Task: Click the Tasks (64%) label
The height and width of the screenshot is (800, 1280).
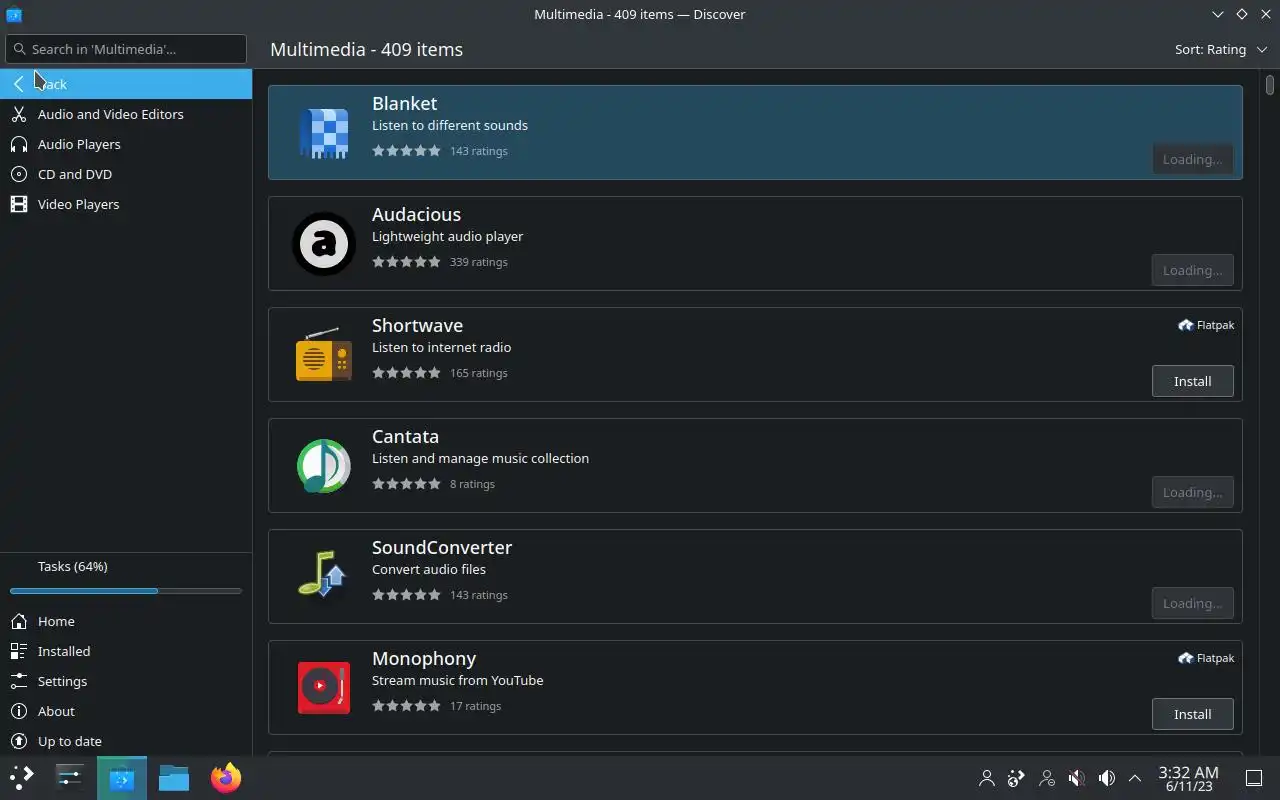Action: (x=72, y=566)
